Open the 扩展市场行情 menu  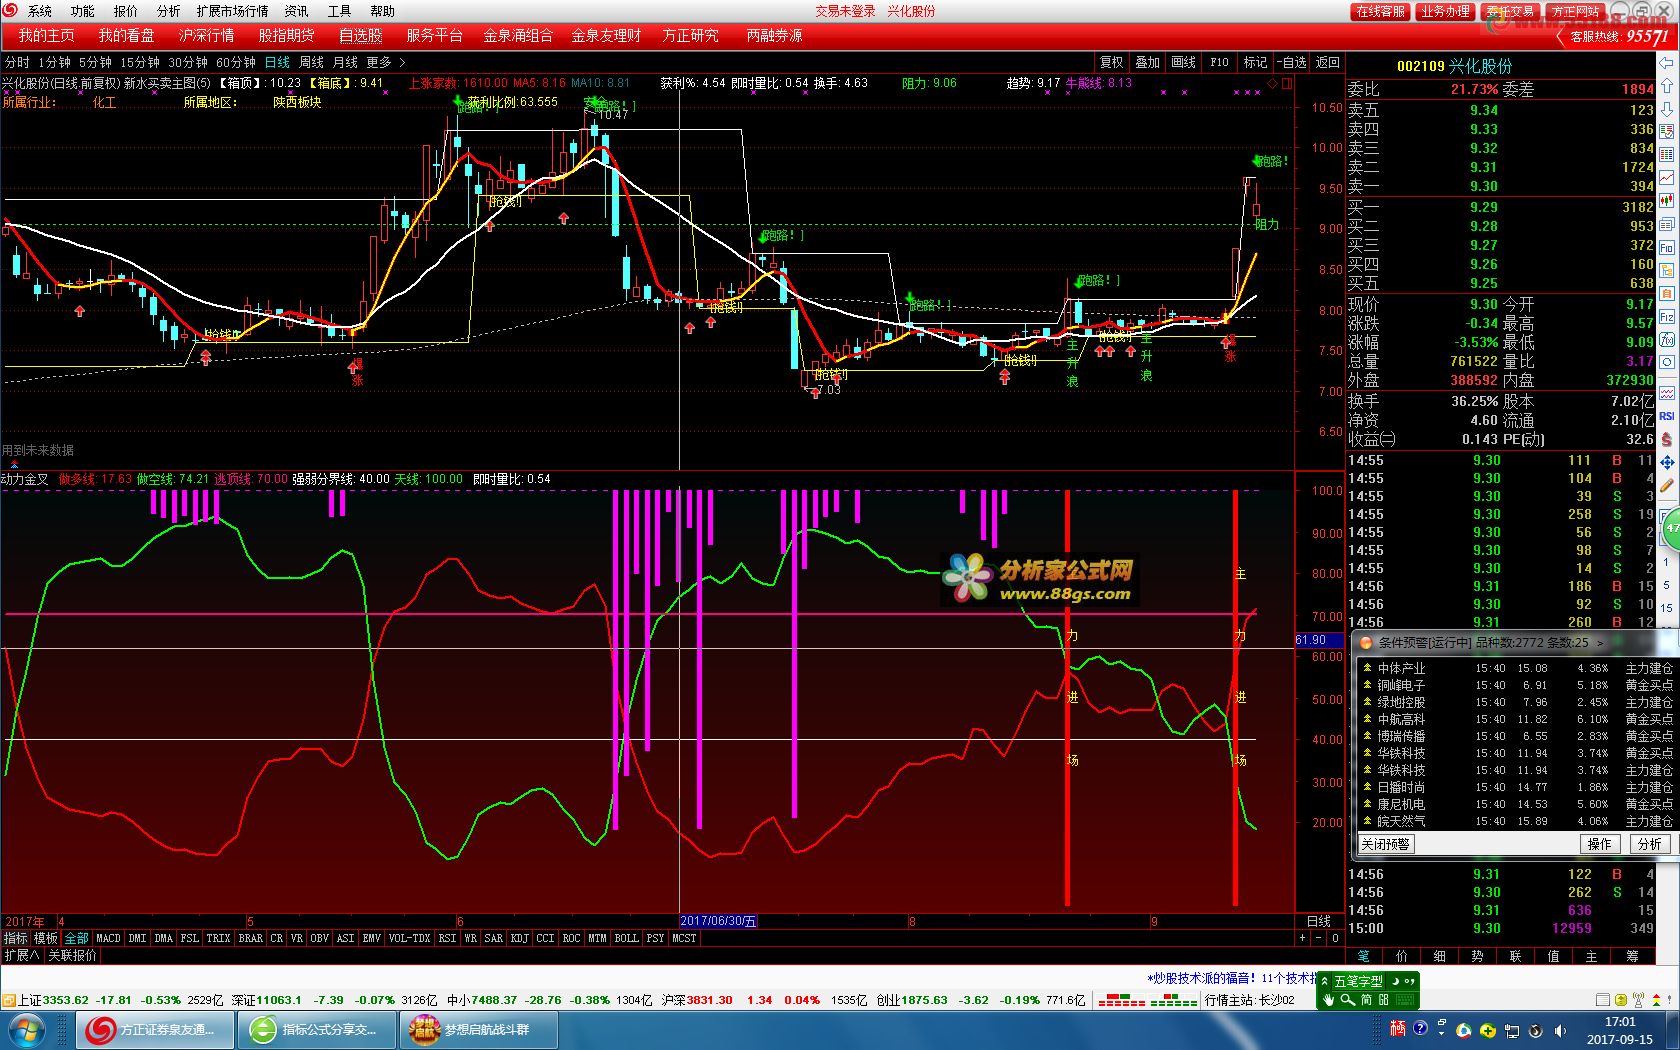coord(232,11)
